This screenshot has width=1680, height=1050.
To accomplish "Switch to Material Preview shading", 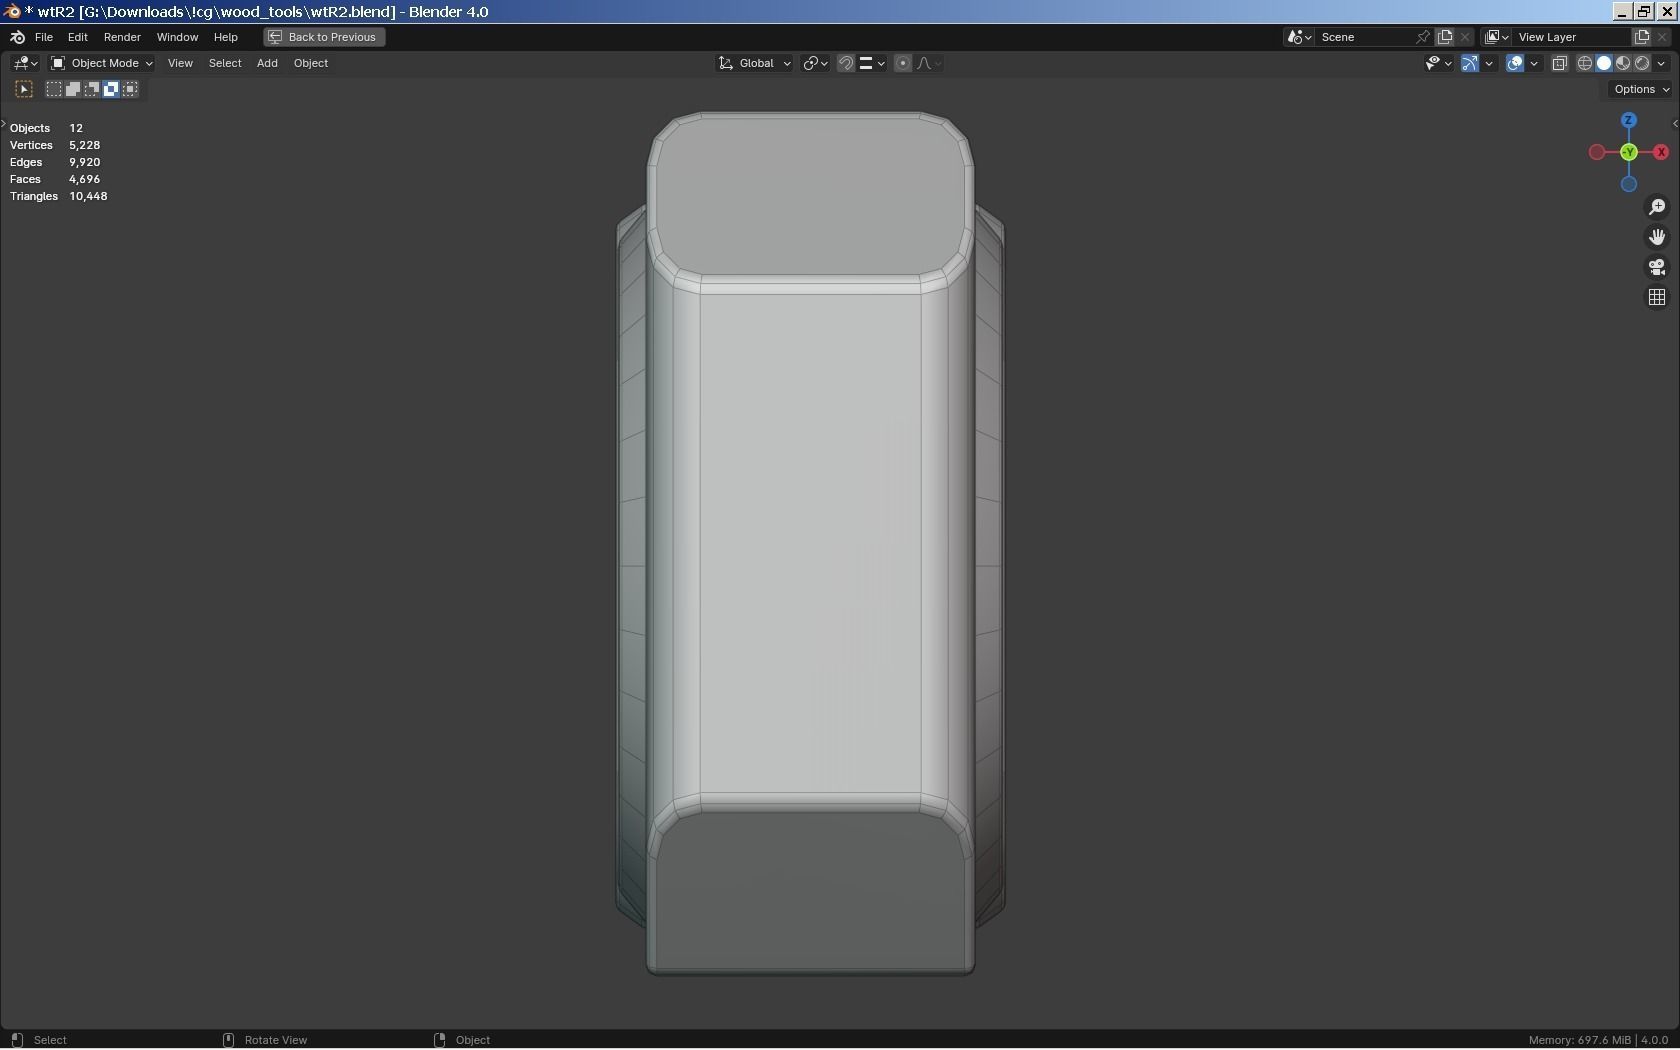I will [1623, 63].
